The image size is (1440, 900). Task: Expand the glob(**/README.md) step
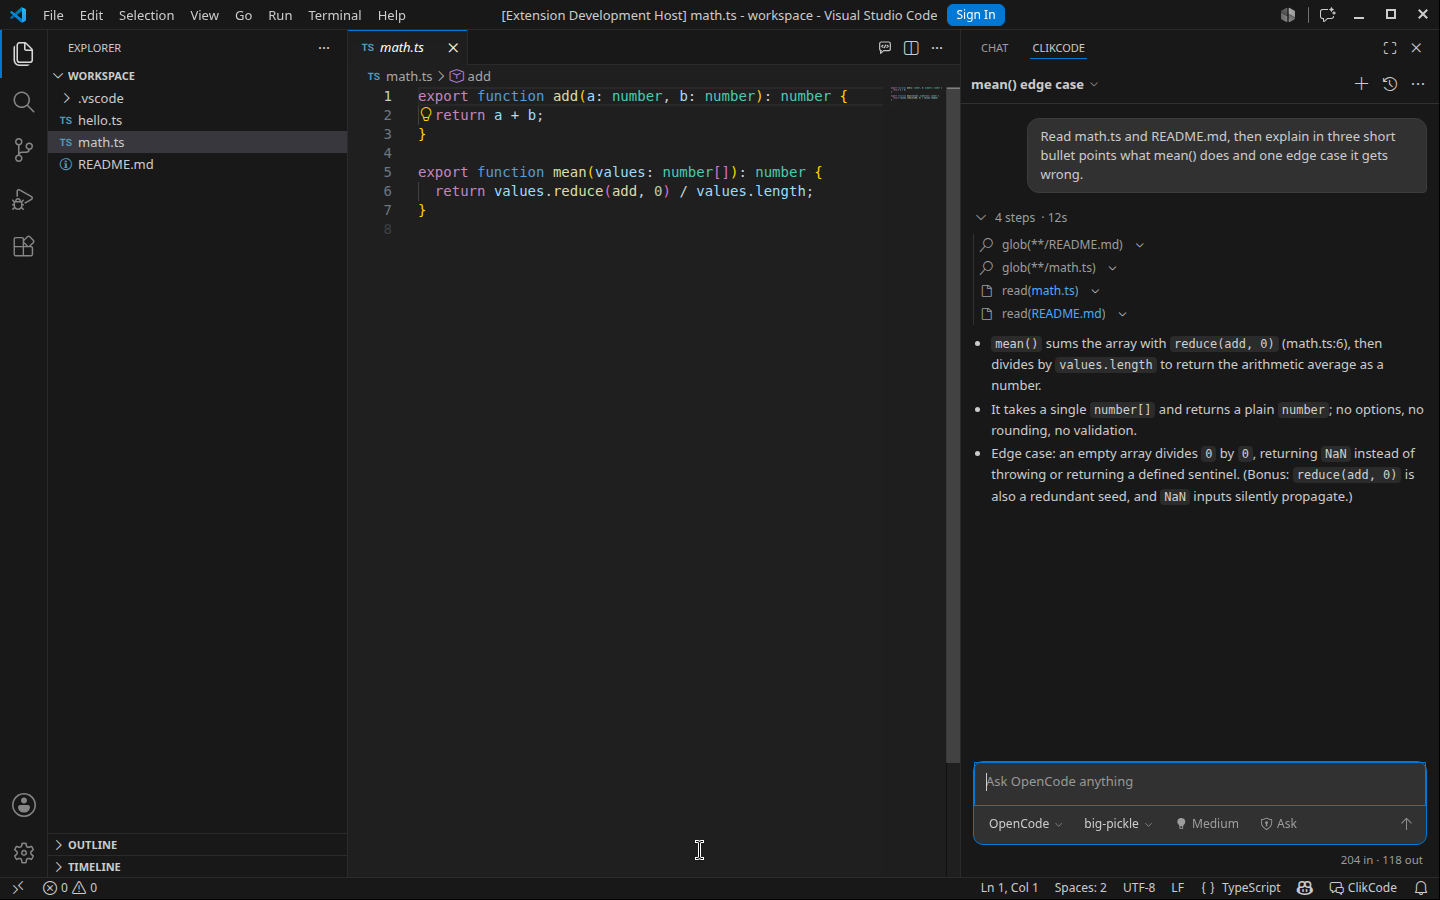(x=1062, y=245)
